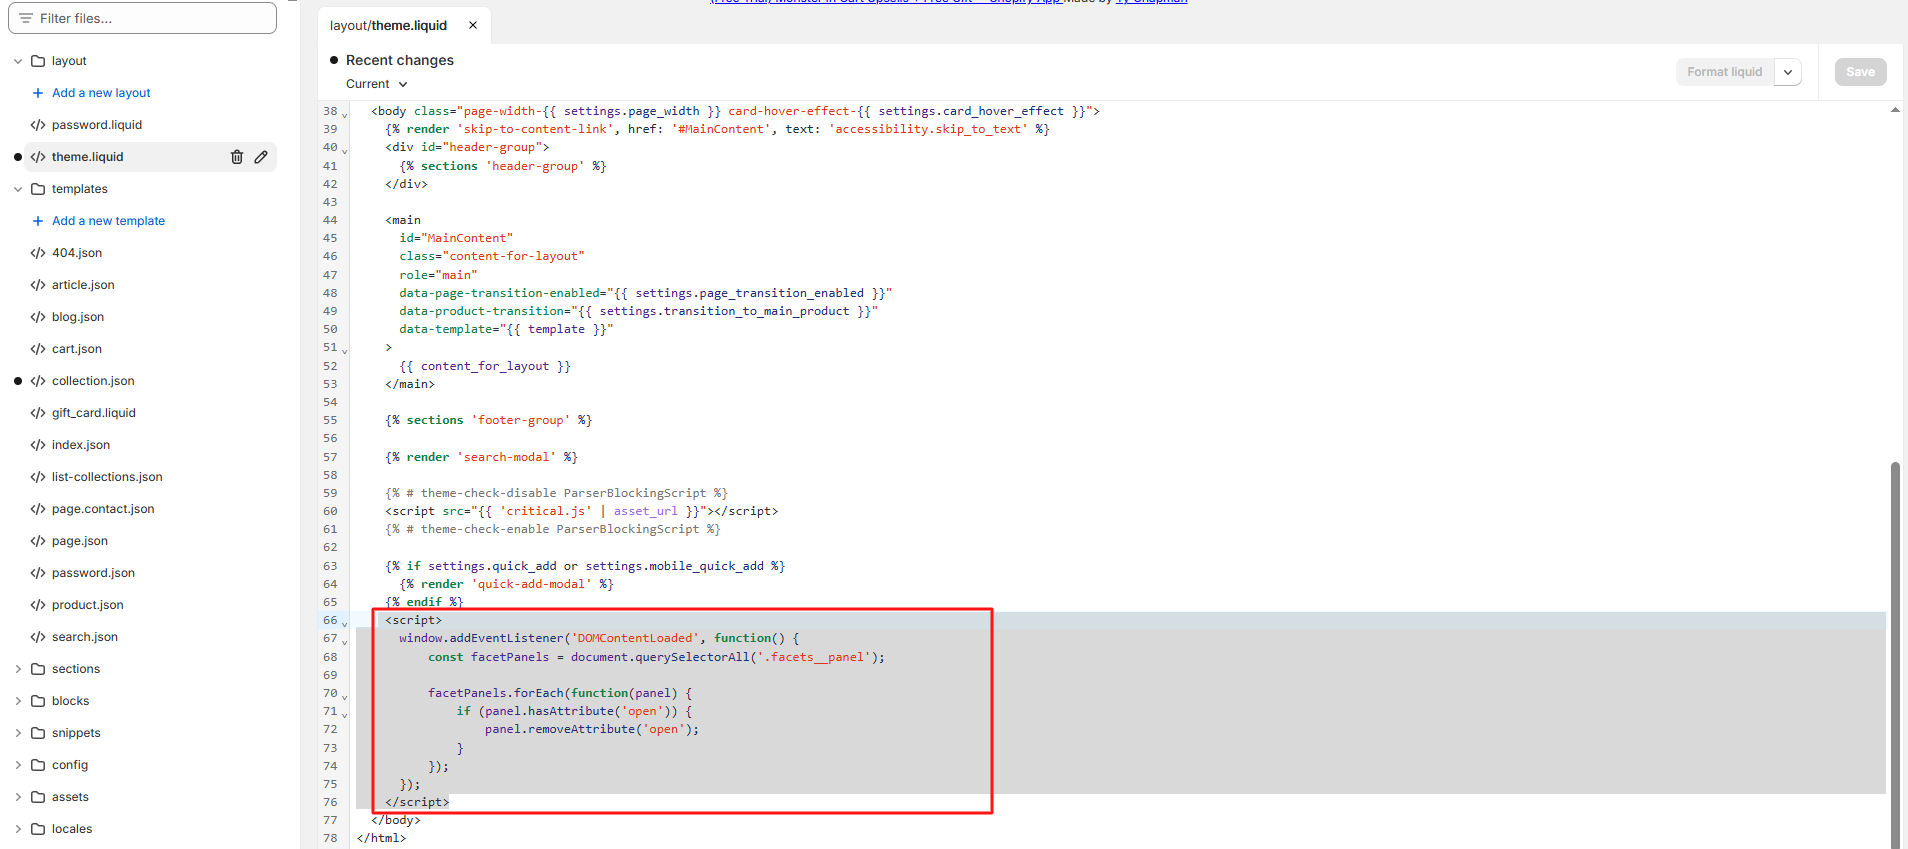This screenshot has height=849, width=1908.
Task: Click the plus icon beside Add a new layout
Action: tap(38, 93)
